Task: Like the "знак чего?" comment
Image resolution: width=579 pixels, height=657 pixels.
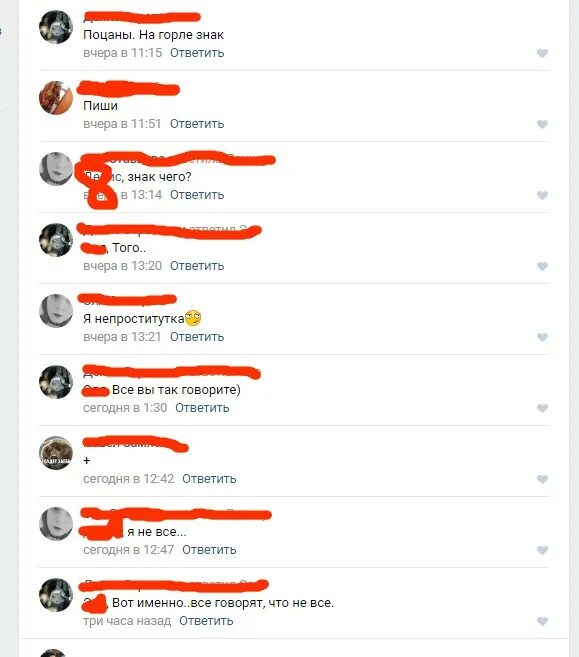Action: [x=542, y=195]
